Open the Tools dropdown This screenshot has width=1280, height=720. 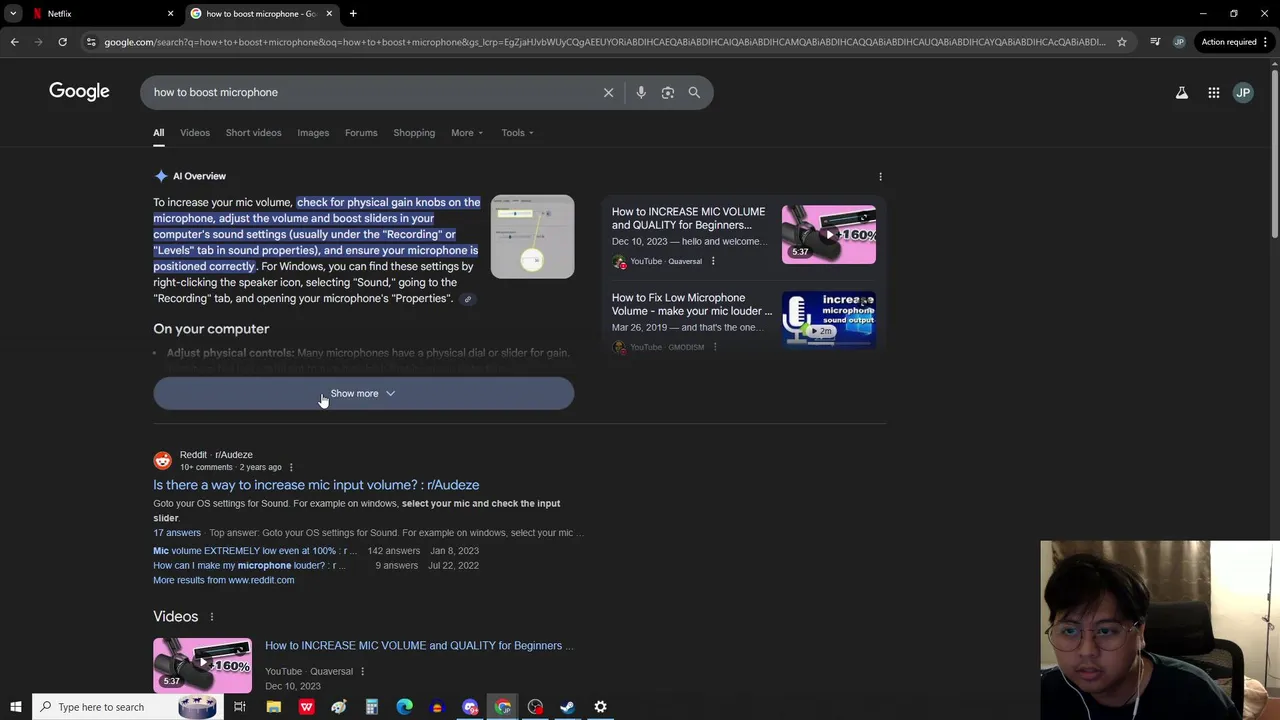[x=517, y=133]
